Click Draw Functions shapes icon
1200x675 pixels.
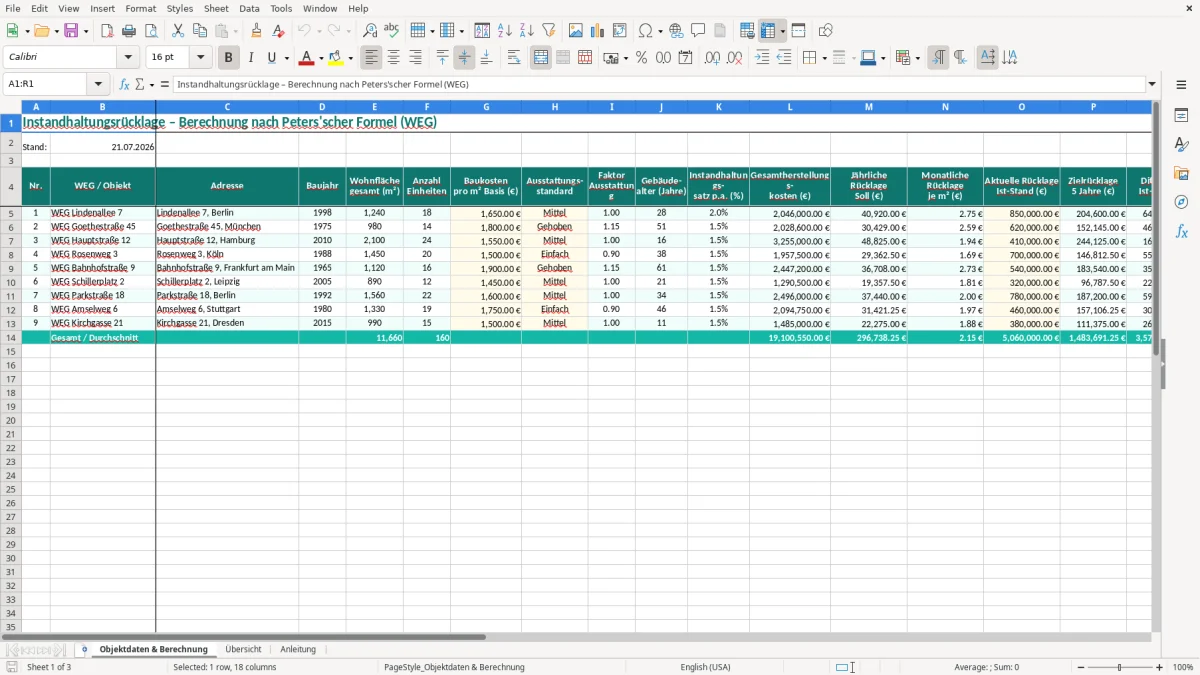coord(825,31)
